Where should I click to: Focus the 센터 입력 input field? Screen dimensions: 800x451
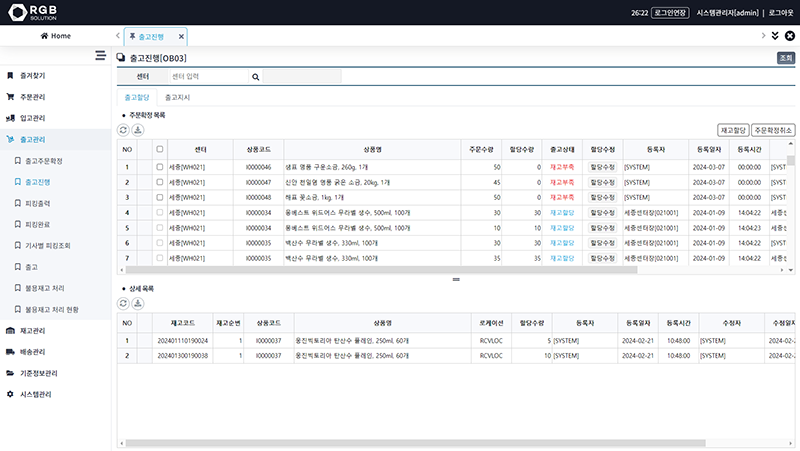(x=208, y=77)
